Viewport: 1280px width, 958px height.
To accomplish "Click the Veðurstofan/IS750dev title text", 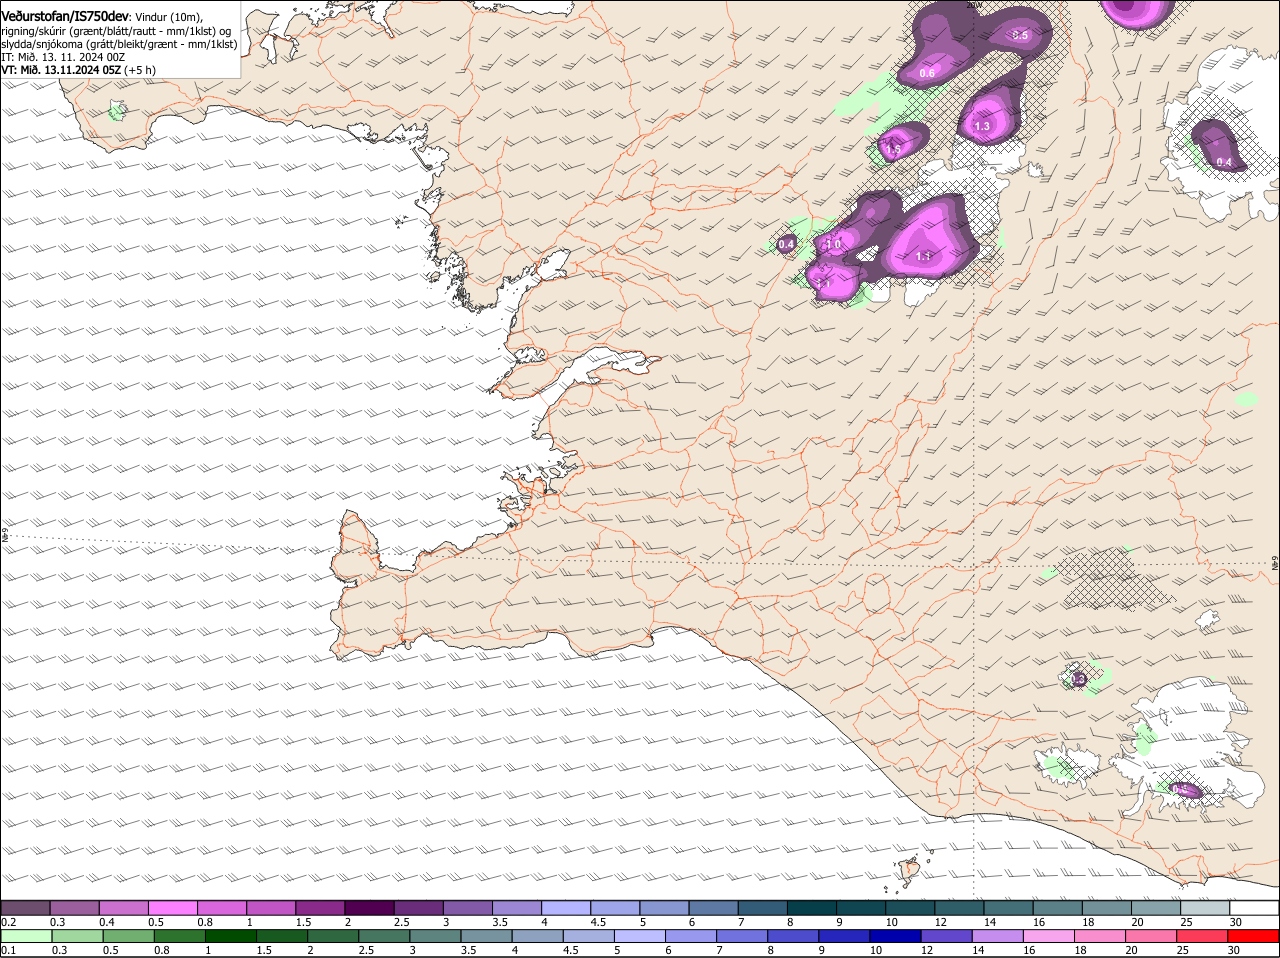I will [65, 16].
